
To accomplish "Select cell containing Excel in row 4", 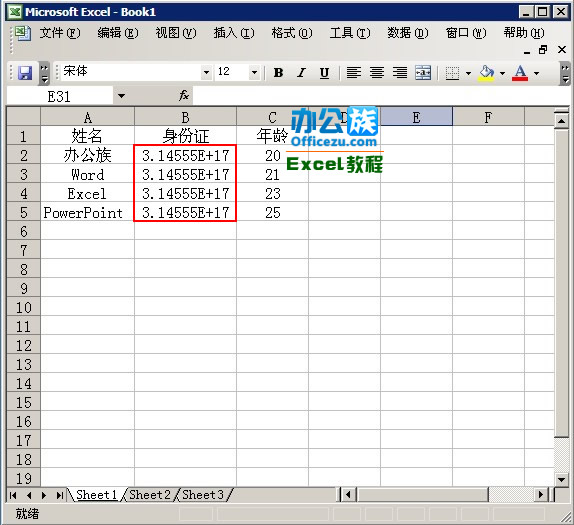I will click(x=87, y=193).
